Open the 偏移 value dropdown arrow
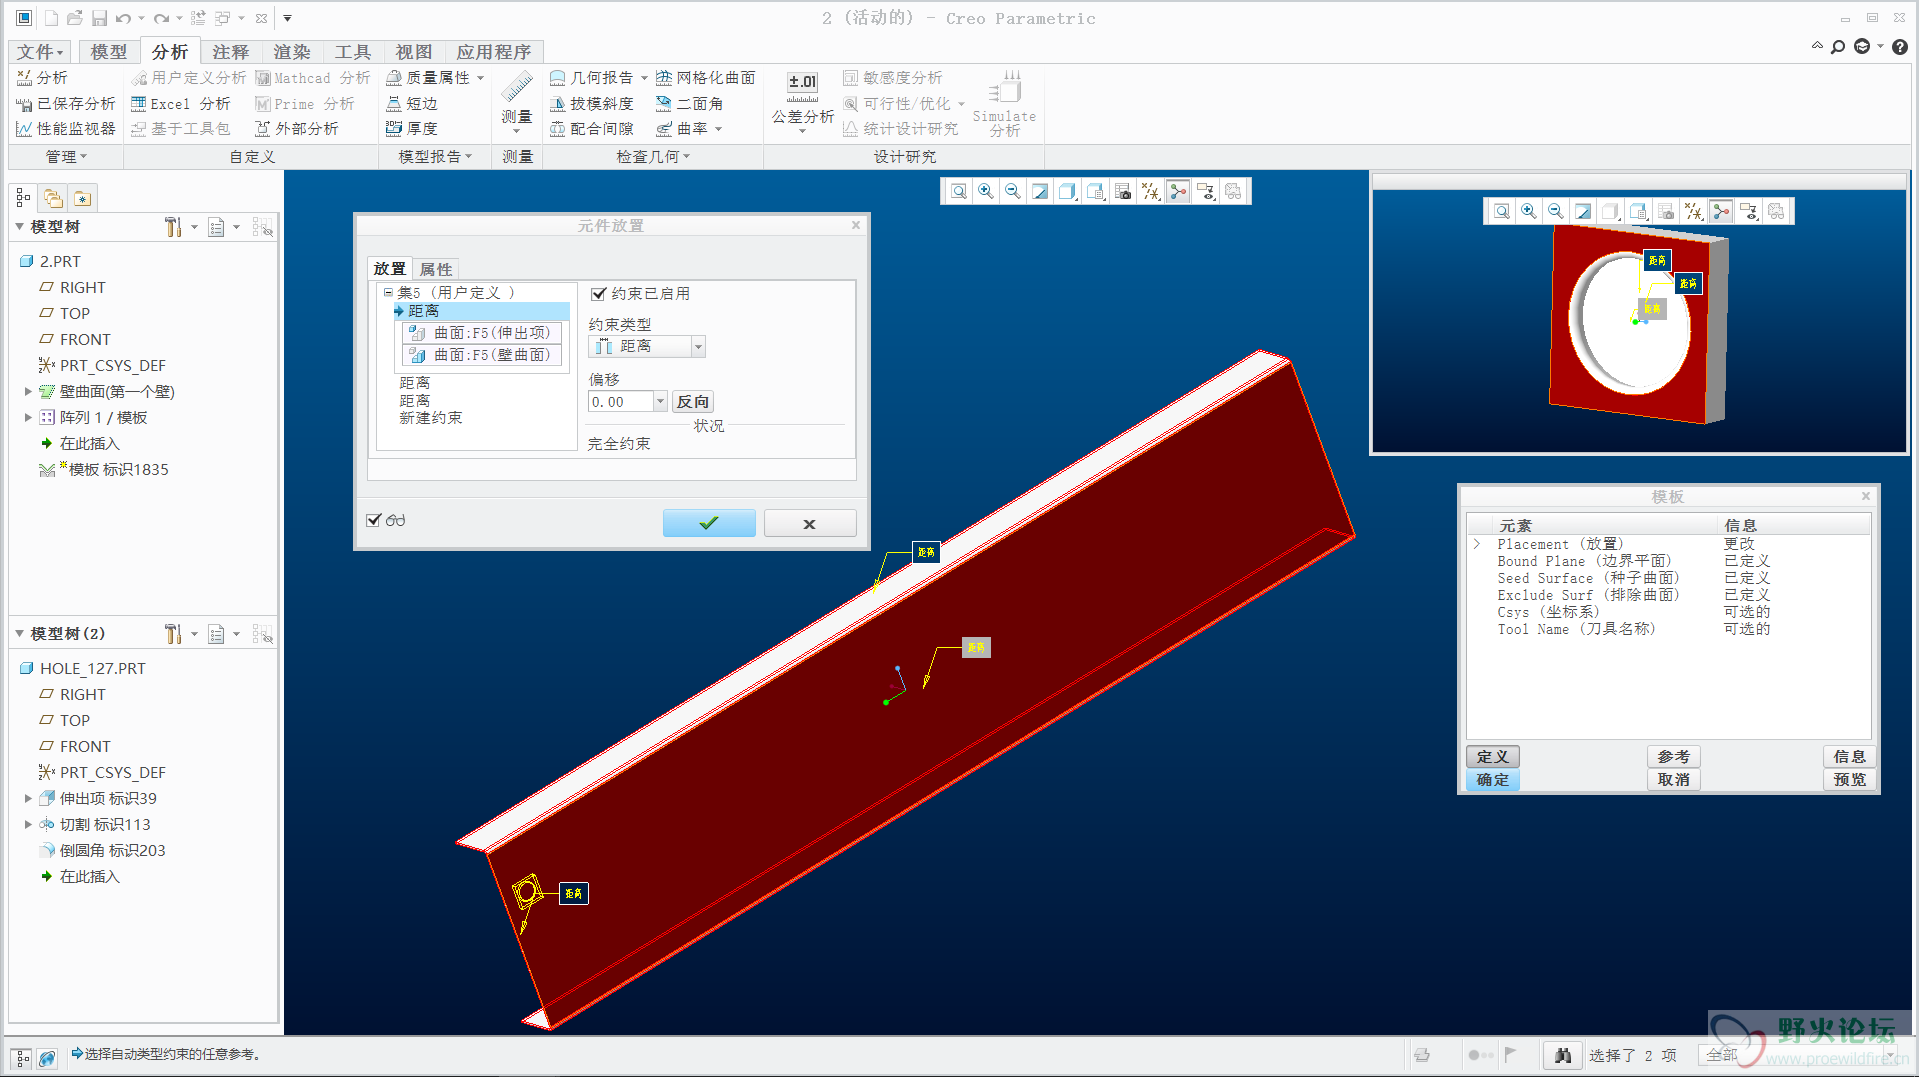This screenshot has width=1919, height=1077. pos(660,401)
